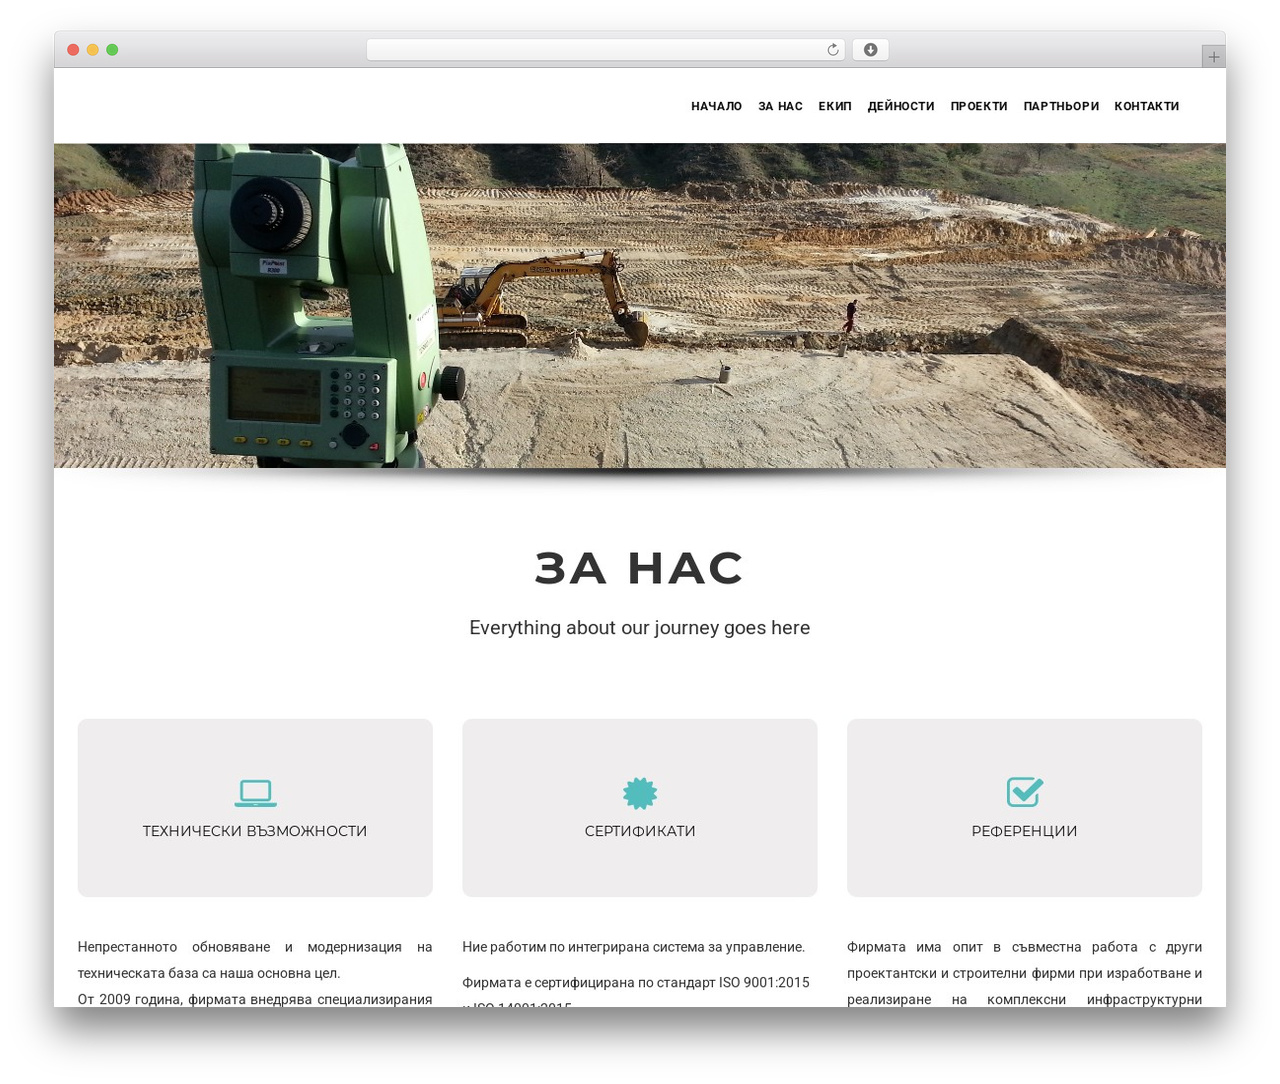
Task: Click the ЗА НАС page heading
Action: [640, 568]
